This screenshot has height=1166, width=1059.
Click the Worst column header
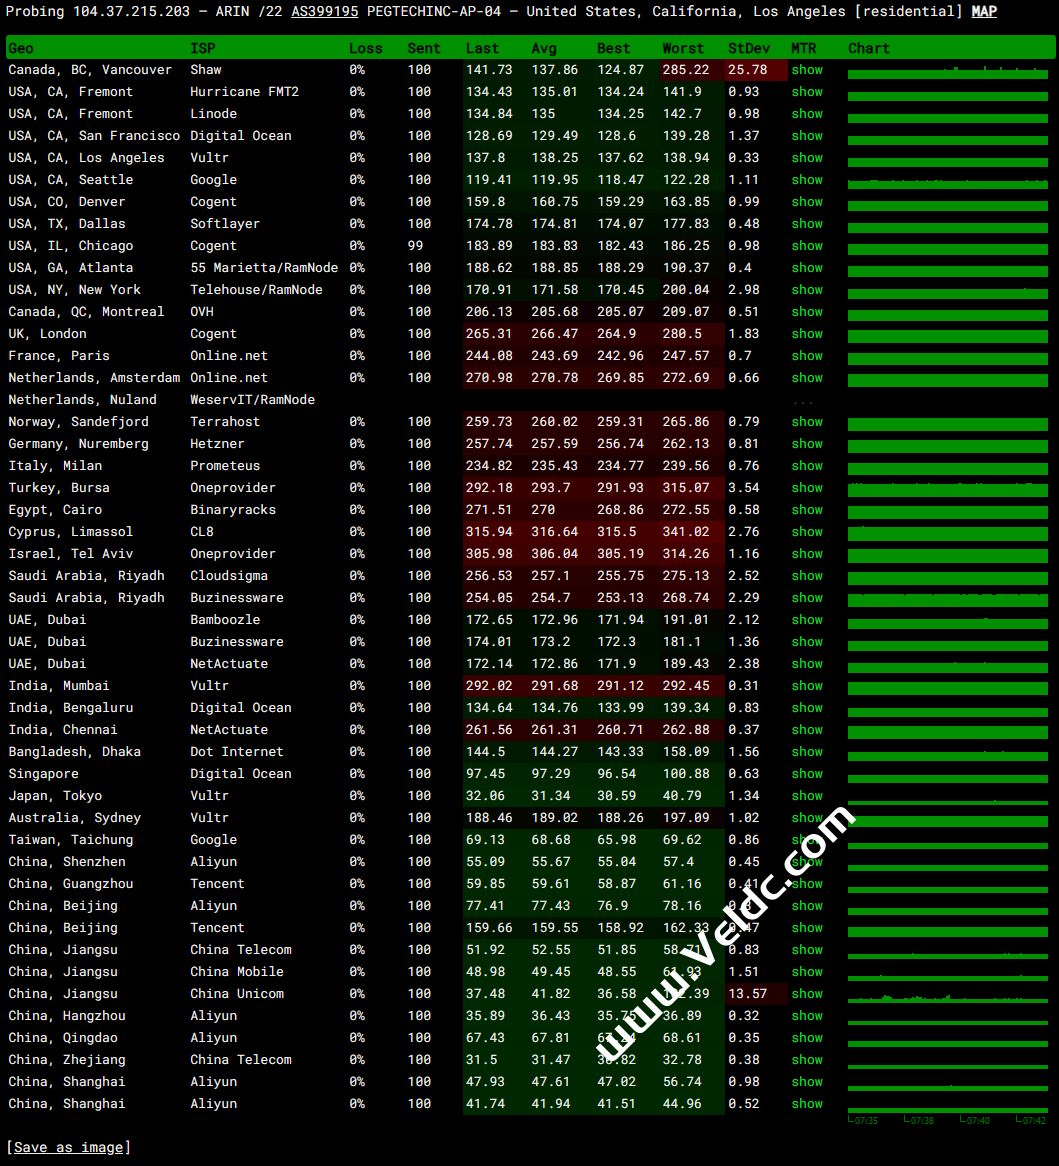pyautogui.click(x=683, y=48)
